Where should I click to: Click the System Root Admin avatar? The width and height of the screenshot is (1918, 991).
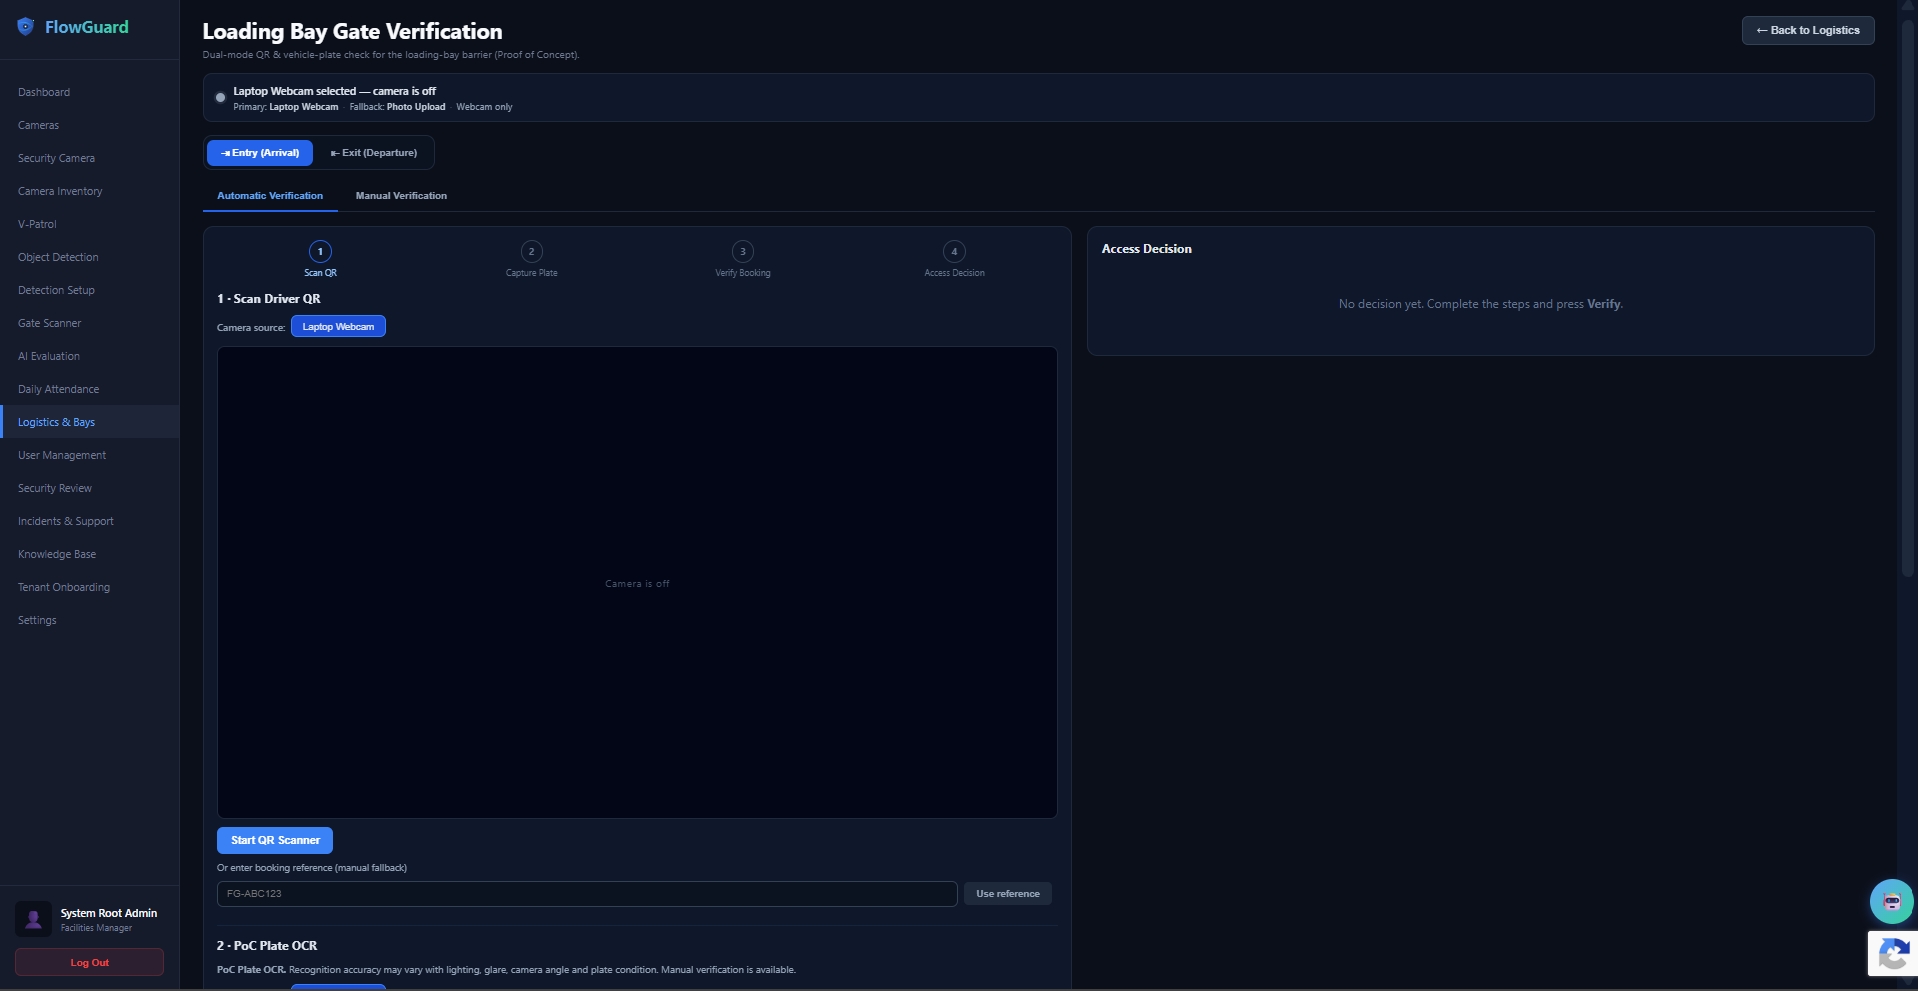coord(33,919)
